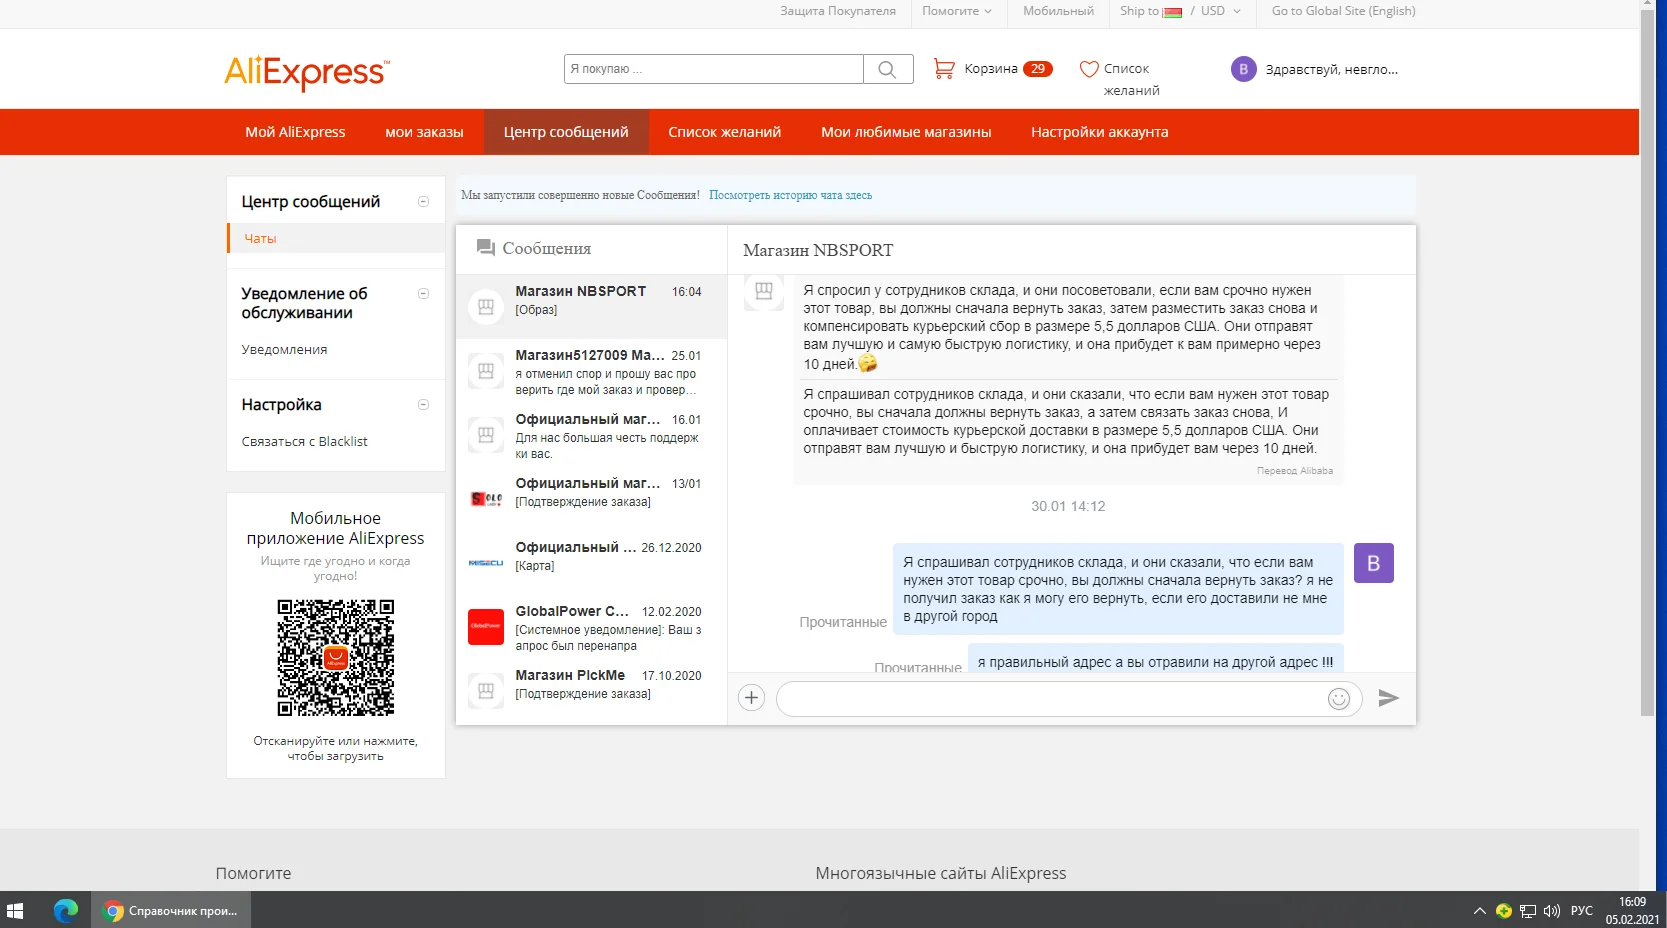Click the attachment plus icon in chat
Viewport: 1667px width, 928px height.
(x=751, y=698)
